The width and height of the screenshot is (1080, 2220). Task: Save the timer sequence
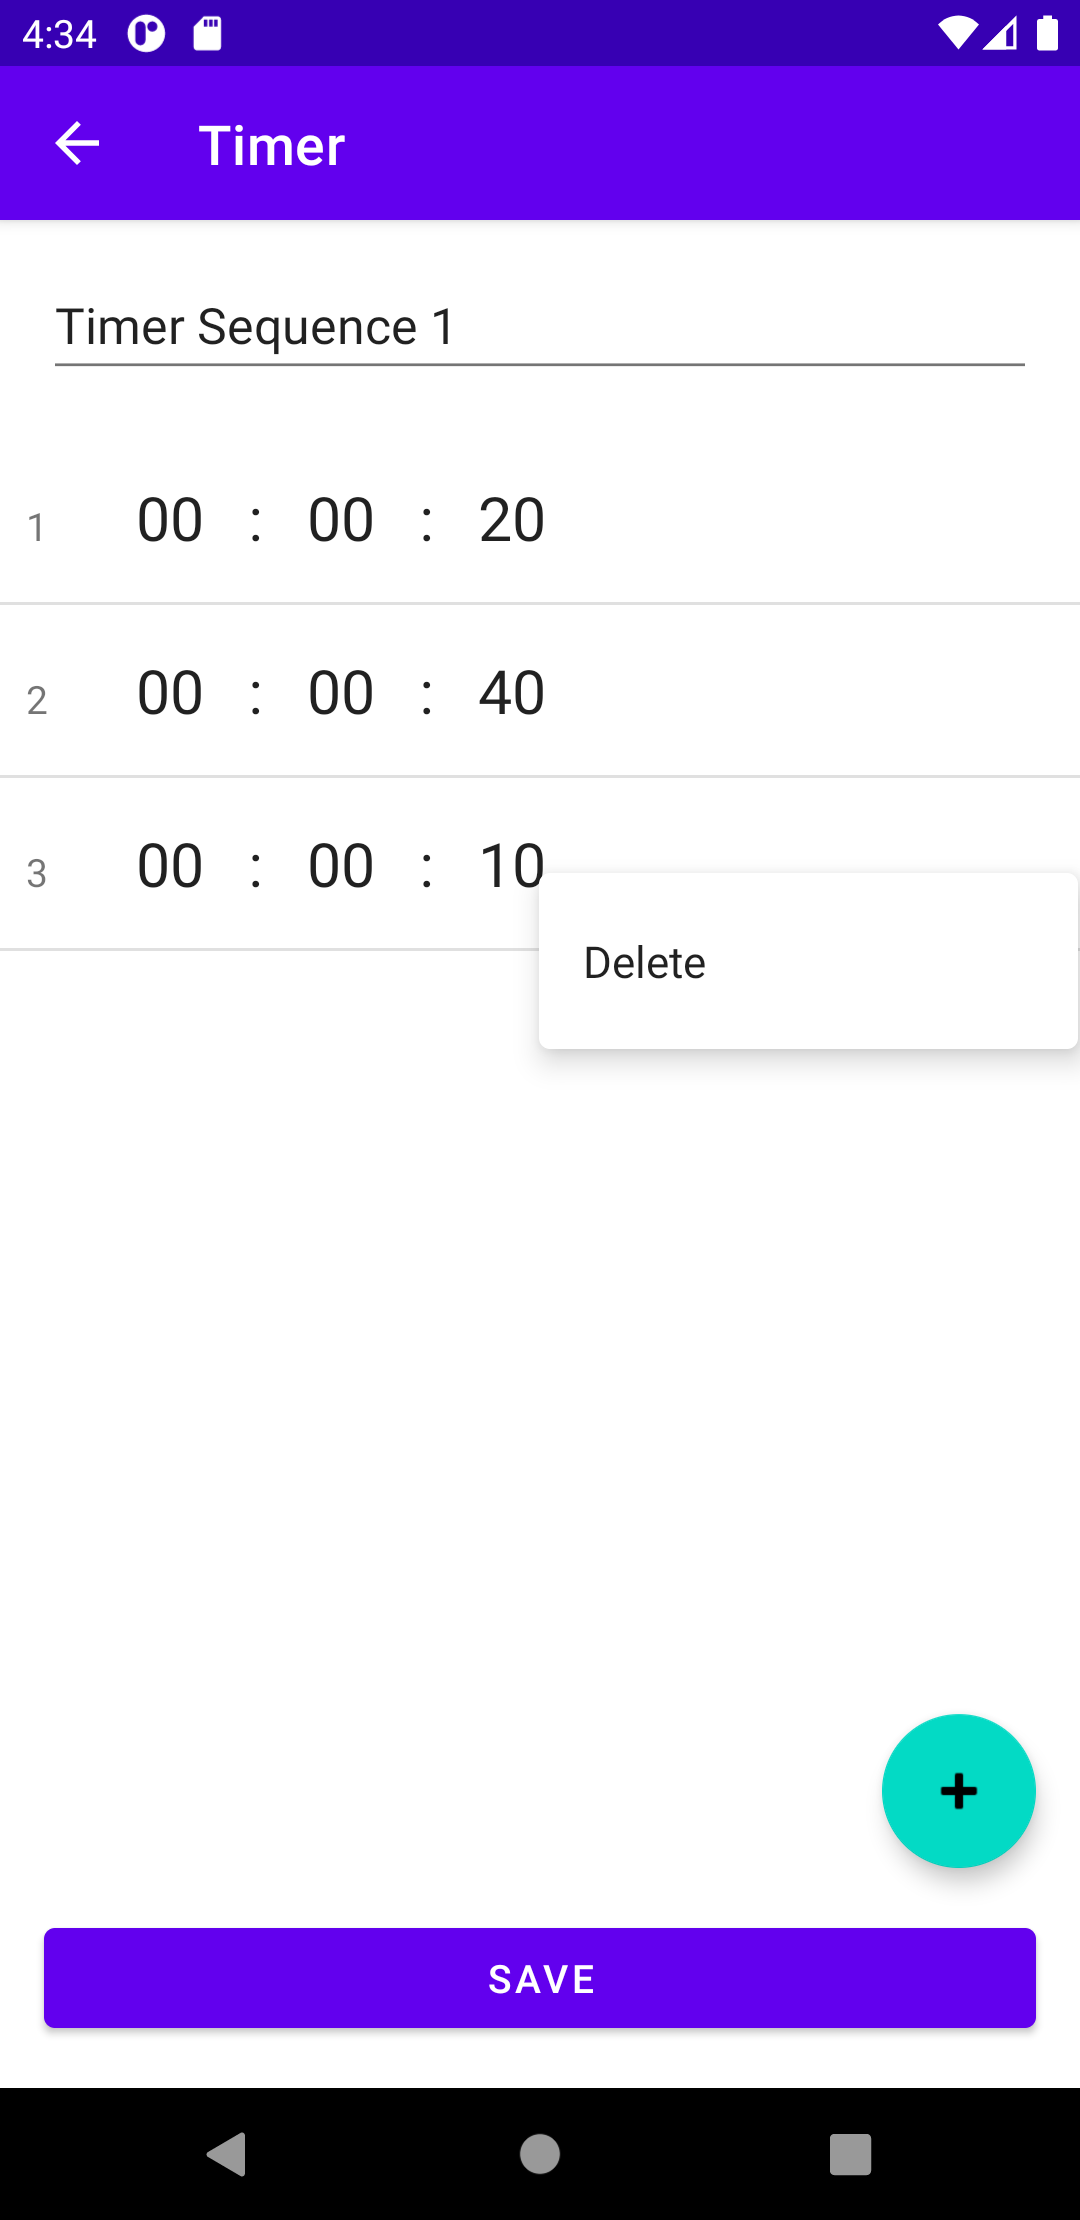point(540,1978)
